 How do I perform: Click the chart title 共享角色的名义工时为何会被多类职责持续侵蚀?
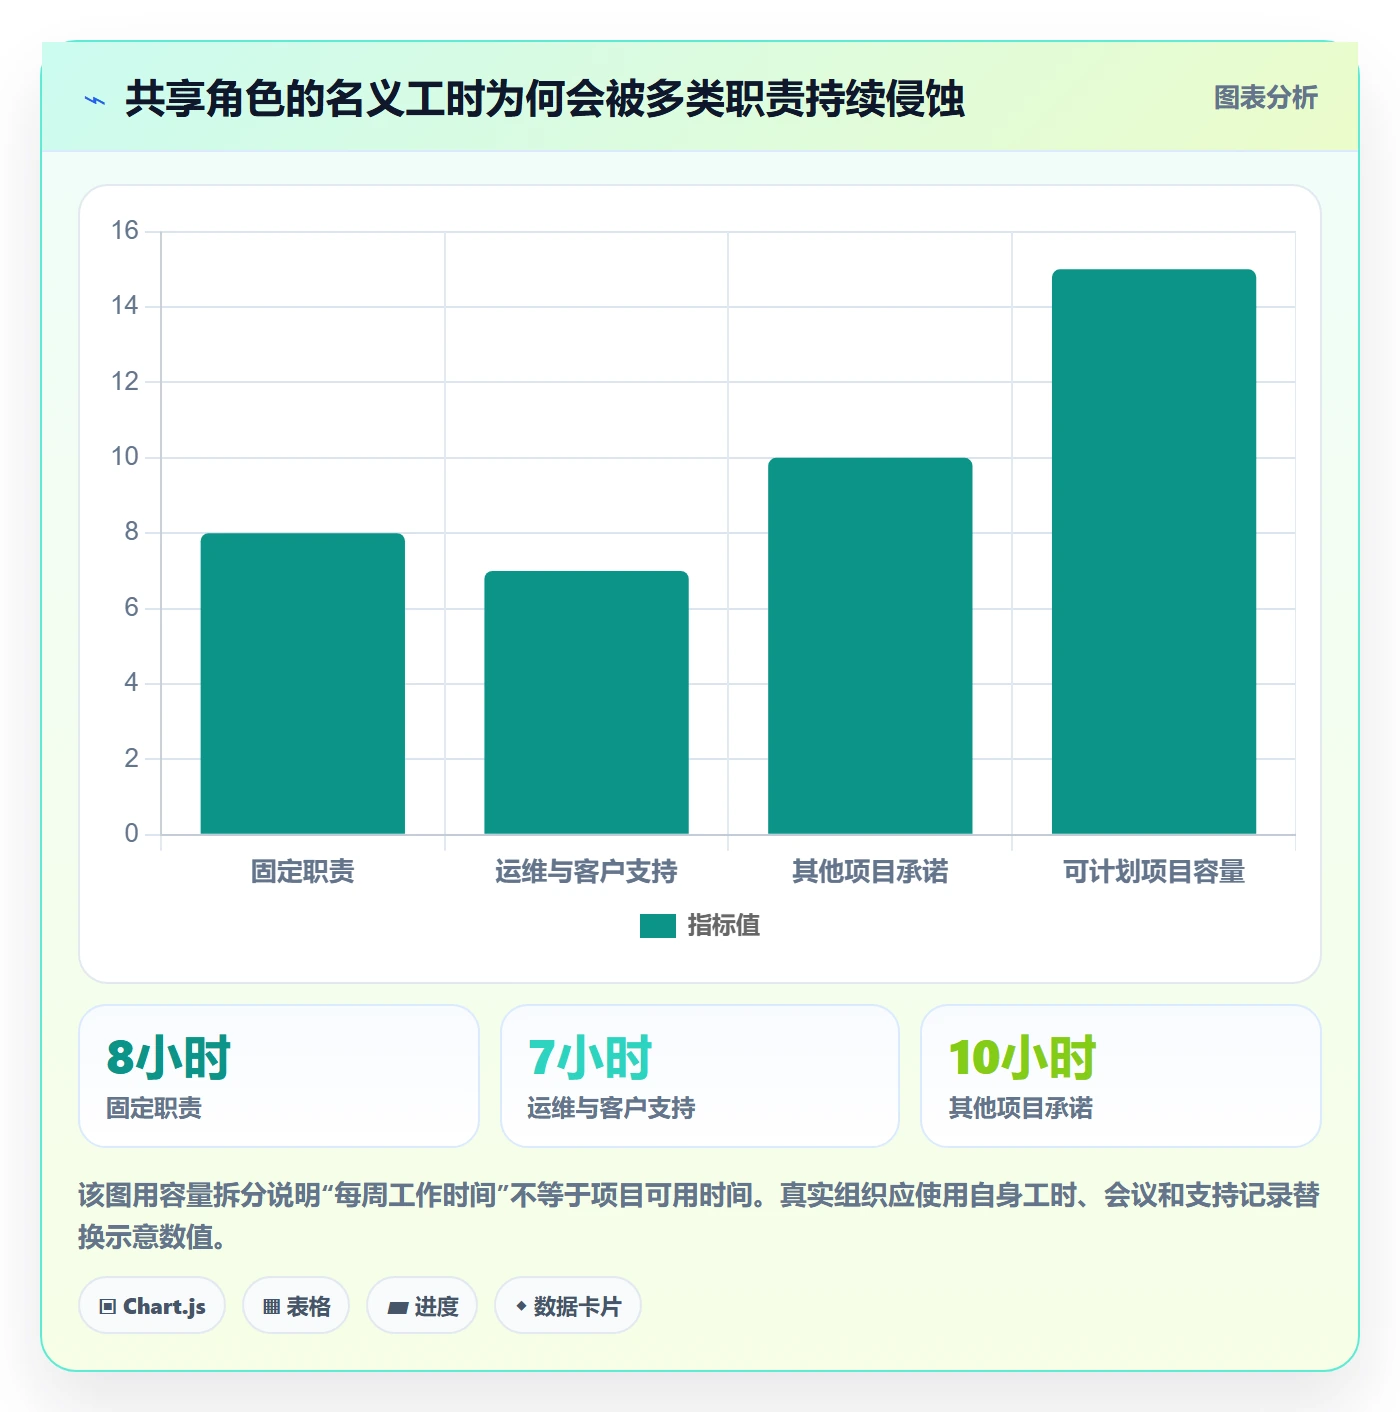tap(545, 99)
